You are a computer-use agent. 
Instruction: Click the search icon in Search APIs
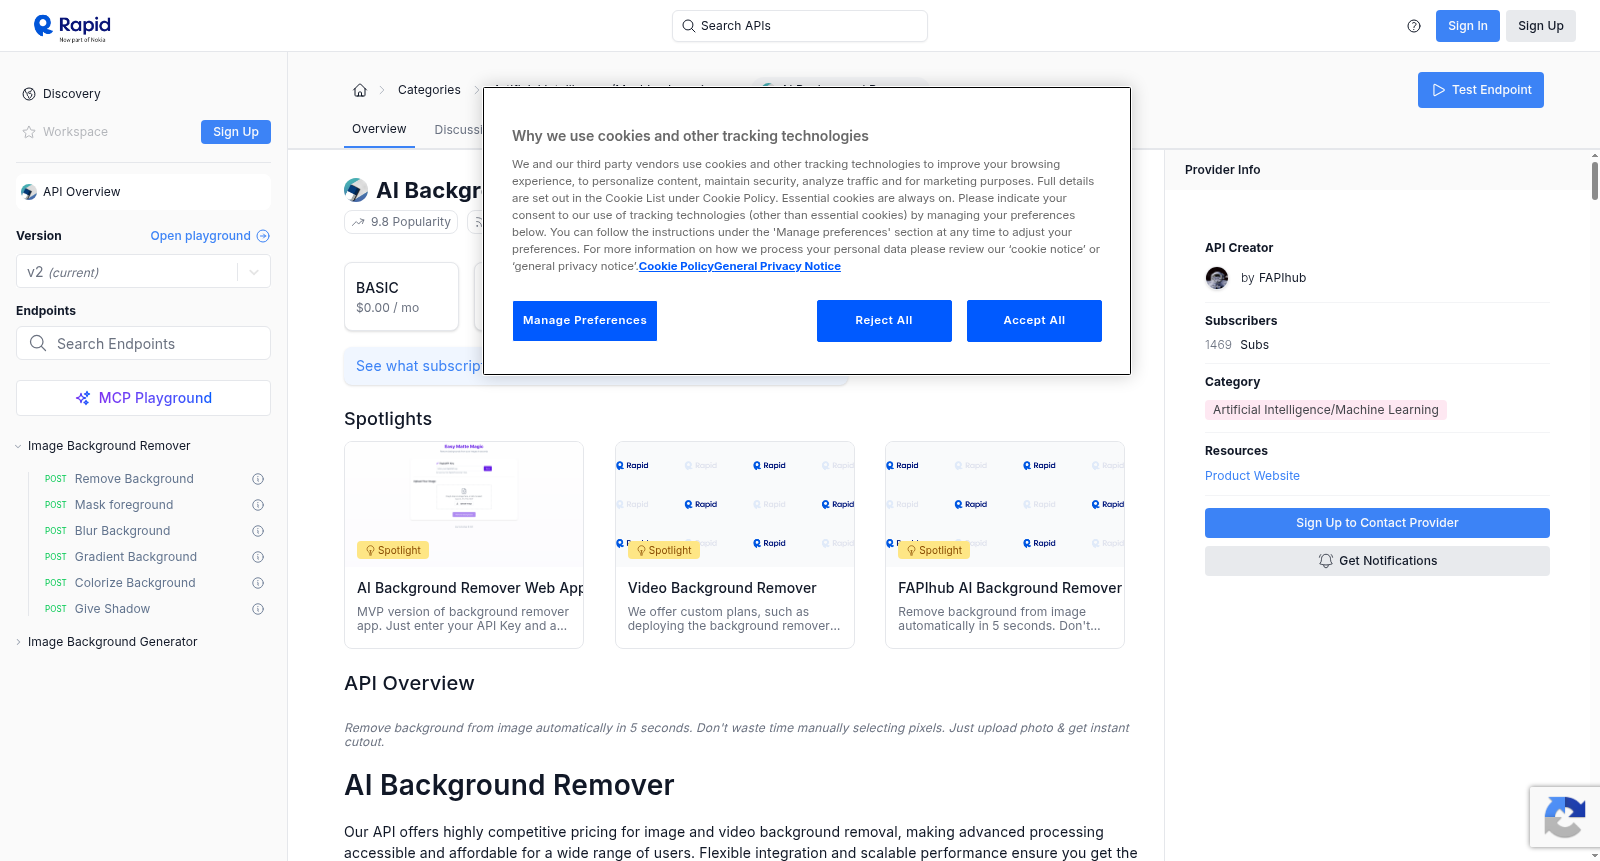(689, 26)
